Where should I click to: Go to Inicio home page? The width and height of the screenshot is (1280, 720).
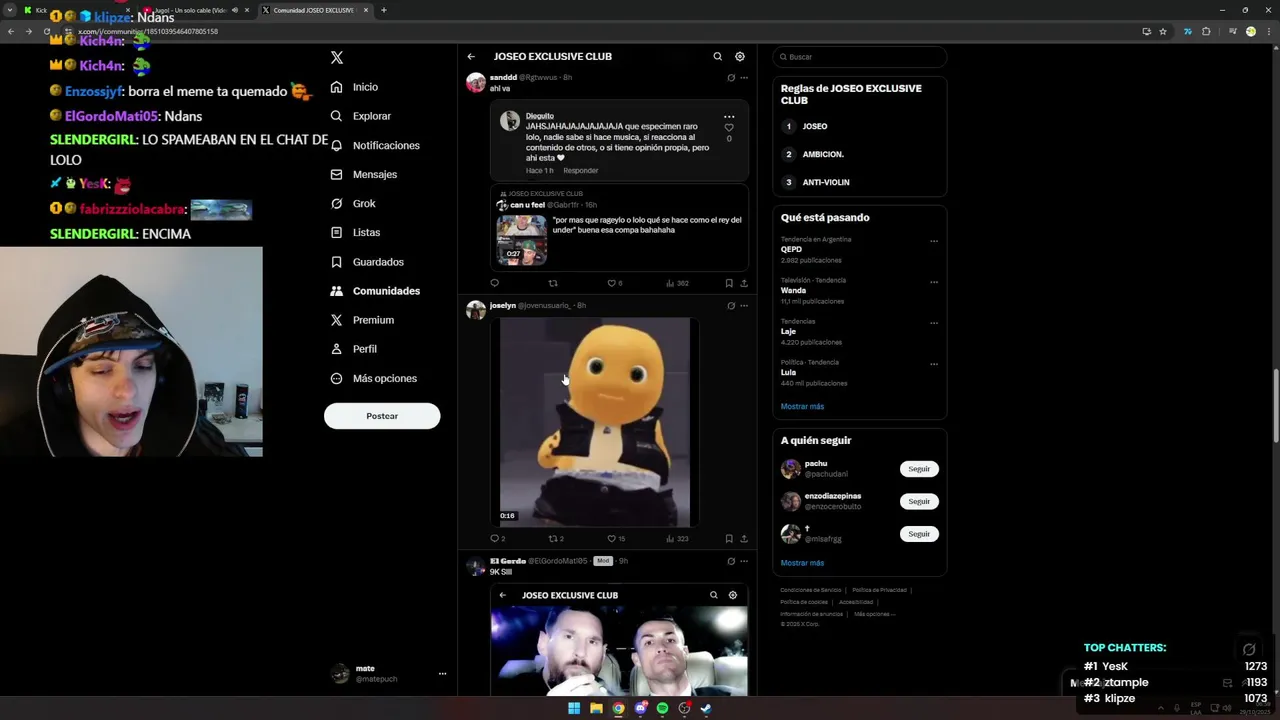[355, 87]
